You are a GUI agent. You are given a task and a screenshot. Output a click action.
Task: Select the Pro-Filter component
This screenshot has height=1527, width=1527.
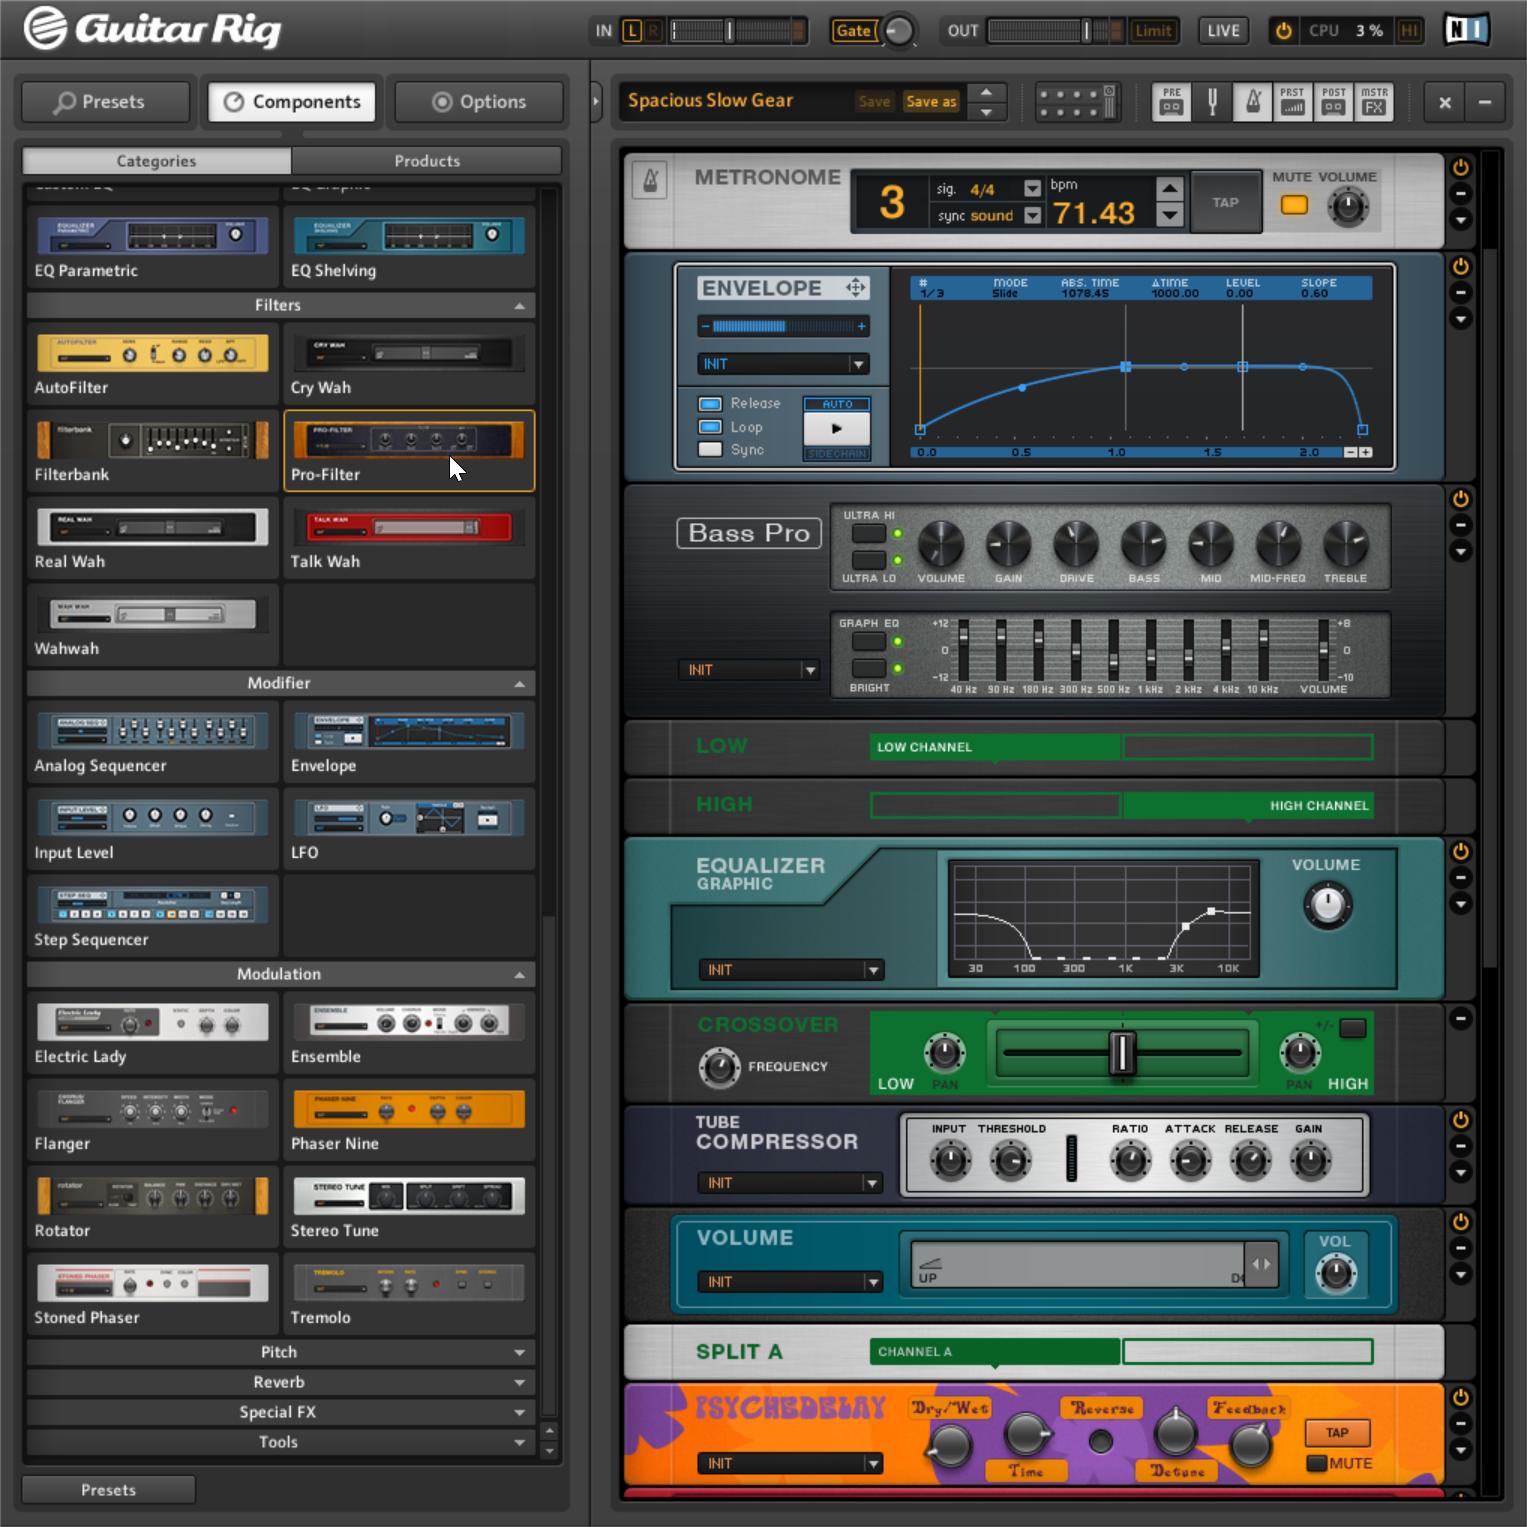point(409,451)
